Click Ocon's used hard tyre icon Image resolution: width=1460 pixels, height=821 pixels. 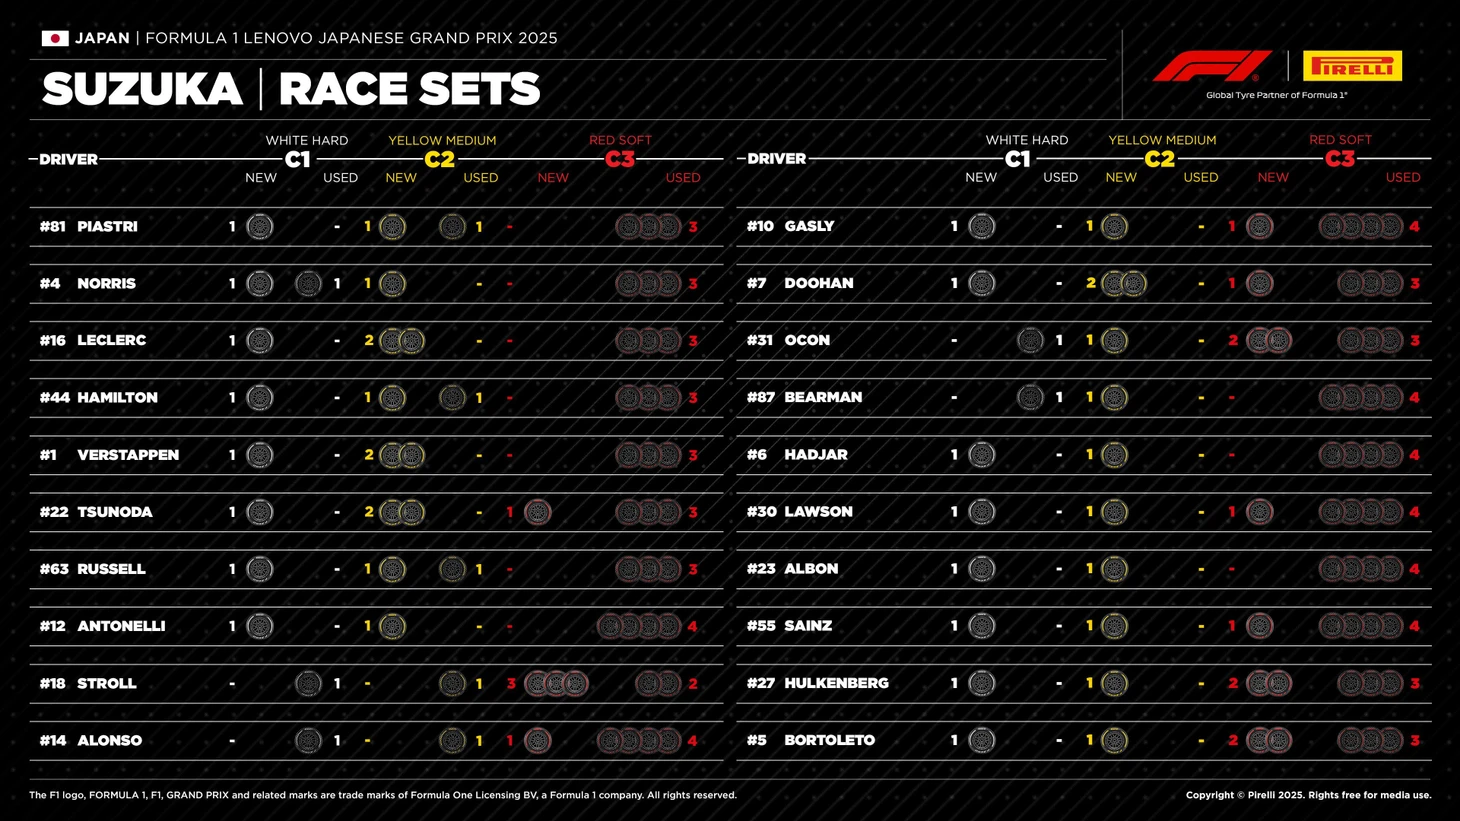1030,341
